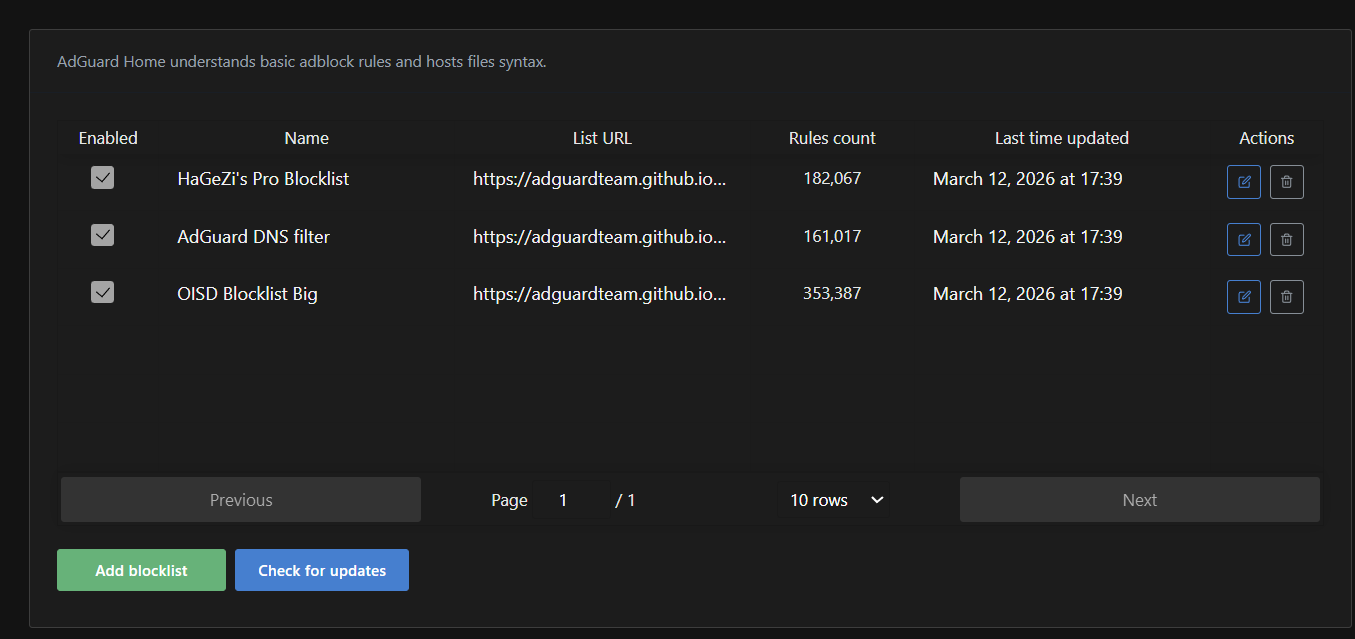
Task: Sort by the Rules count column header
Action: point(832,138)
